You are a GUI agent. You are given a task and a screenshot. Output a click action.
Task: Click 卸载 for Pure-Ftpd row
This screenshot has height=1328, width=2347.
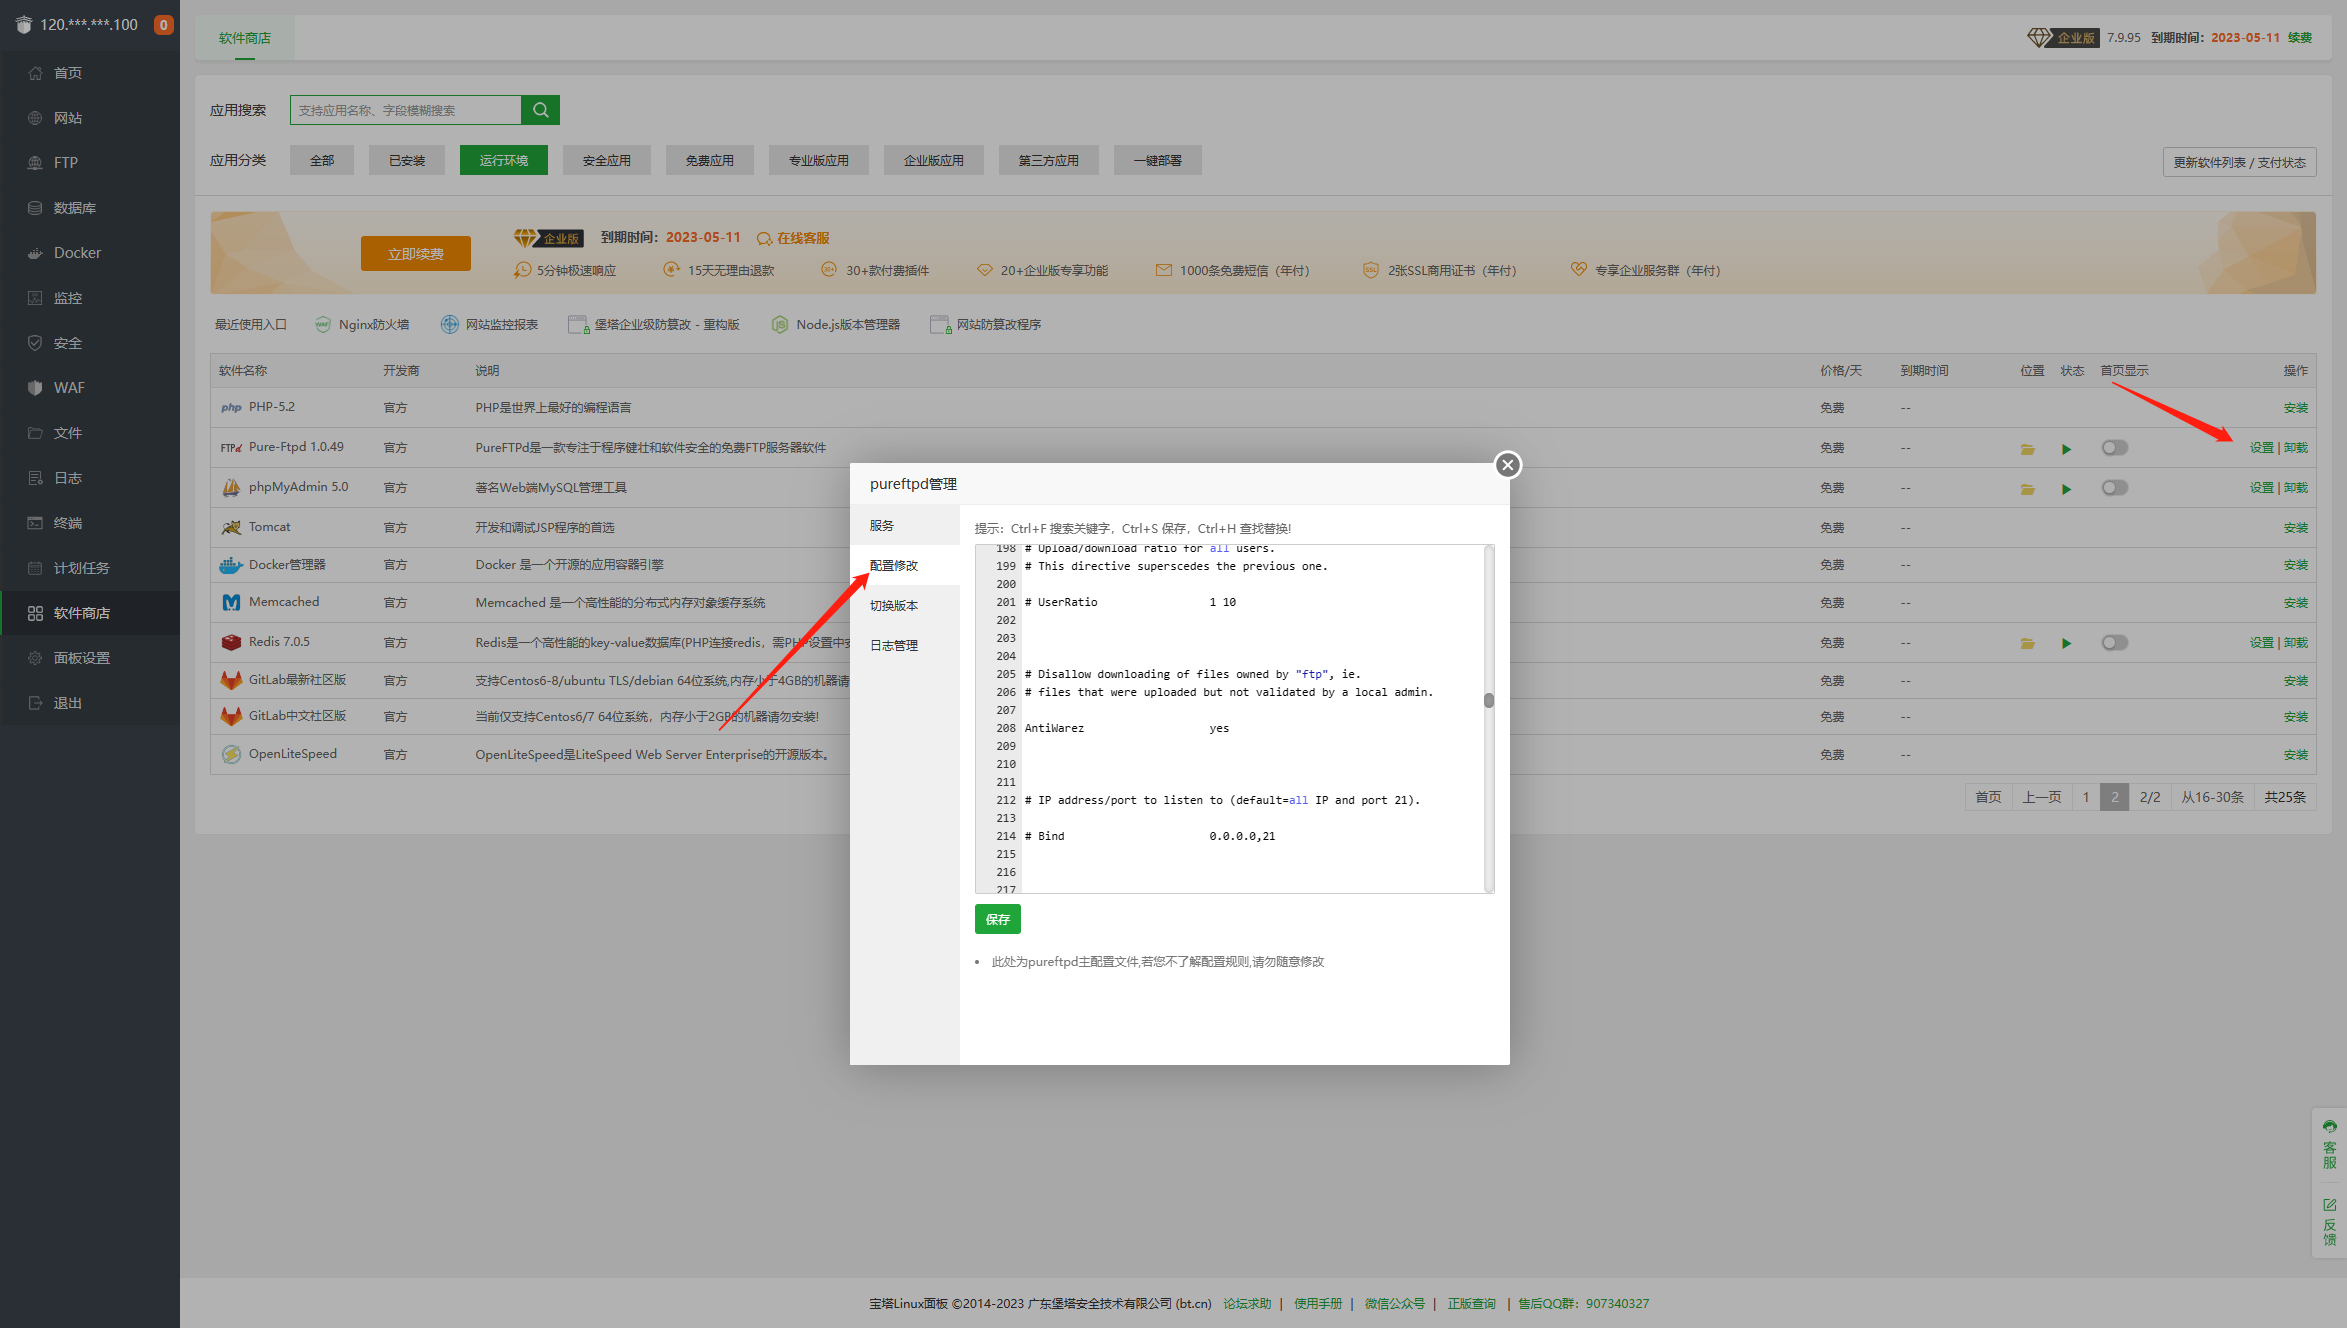click(2296, 448)
